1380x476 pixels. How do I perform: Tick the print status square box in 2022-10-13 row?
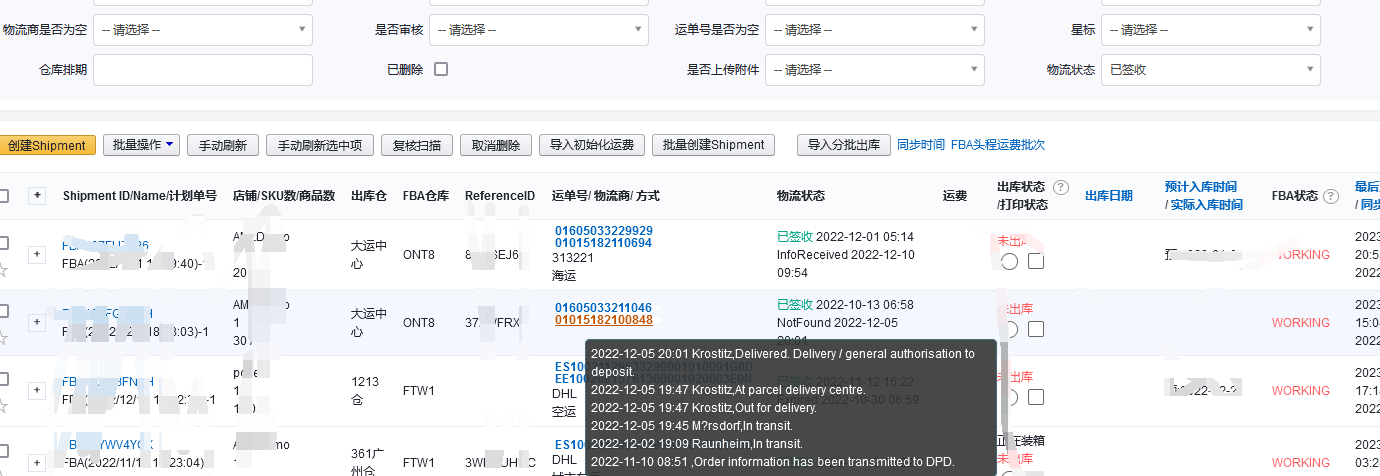[1036, 329]
